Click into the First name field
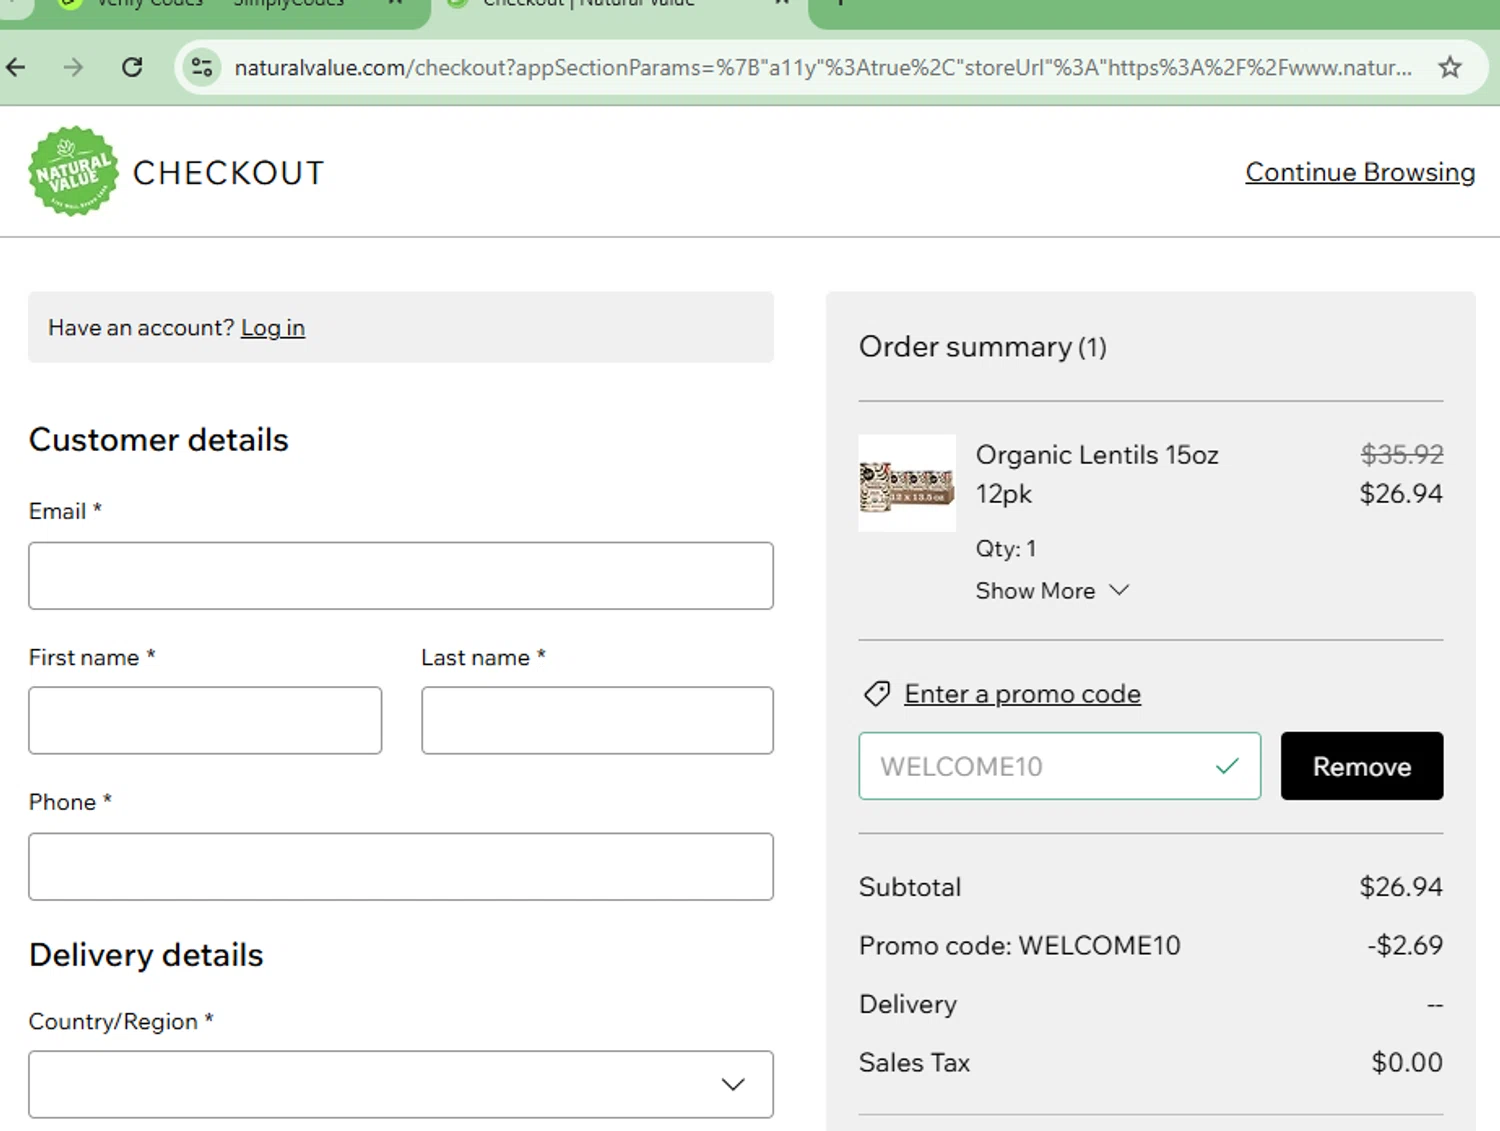 (205, 720)
